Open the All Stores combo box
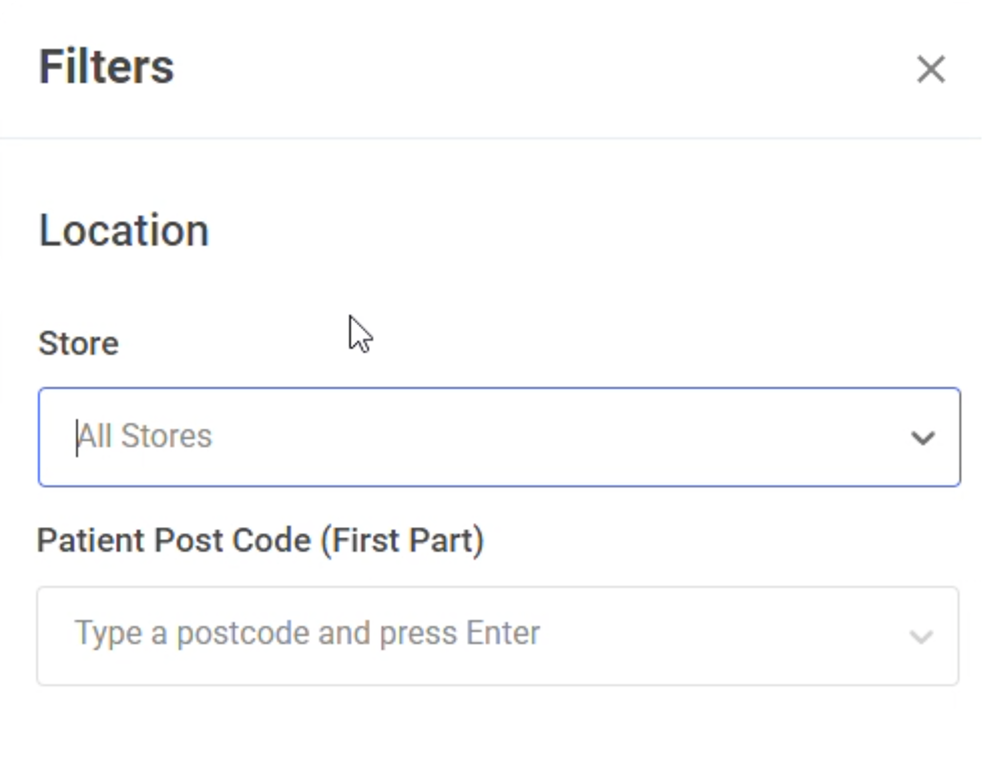The height and width of the screenshot is (777, 983). pyautogui.click(x=499, y=437)
